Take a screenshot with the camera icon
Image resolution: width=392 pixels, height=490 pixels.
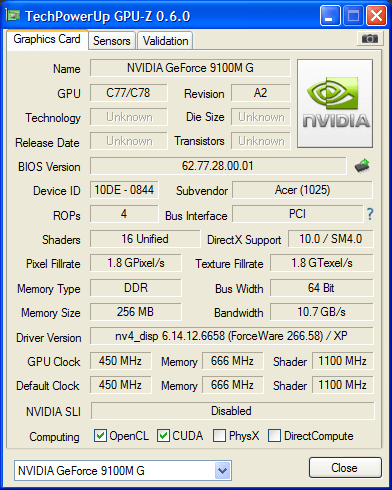(x=370, y=39)
